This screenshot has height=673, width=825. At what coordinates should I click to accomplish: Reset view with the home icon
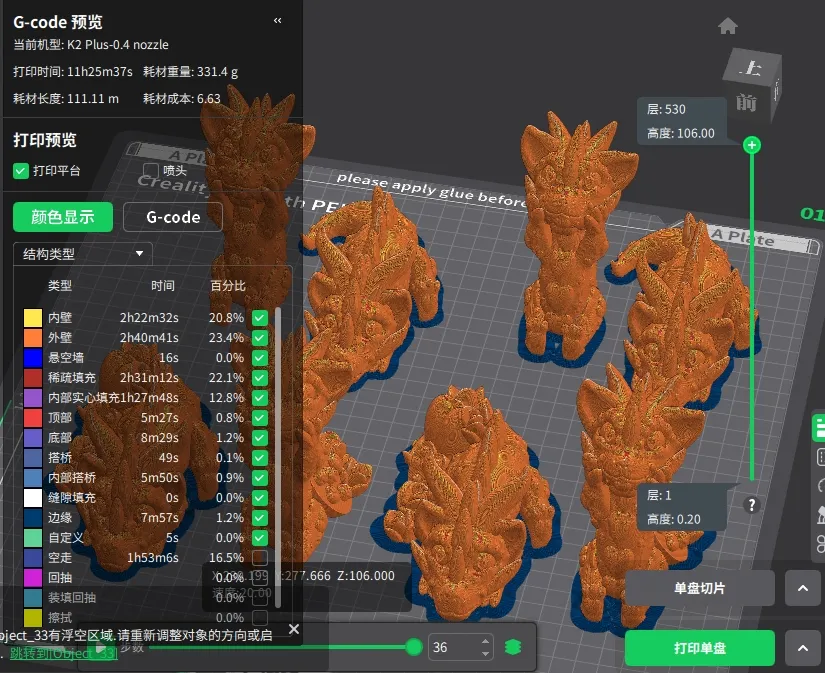coord(728,26)
